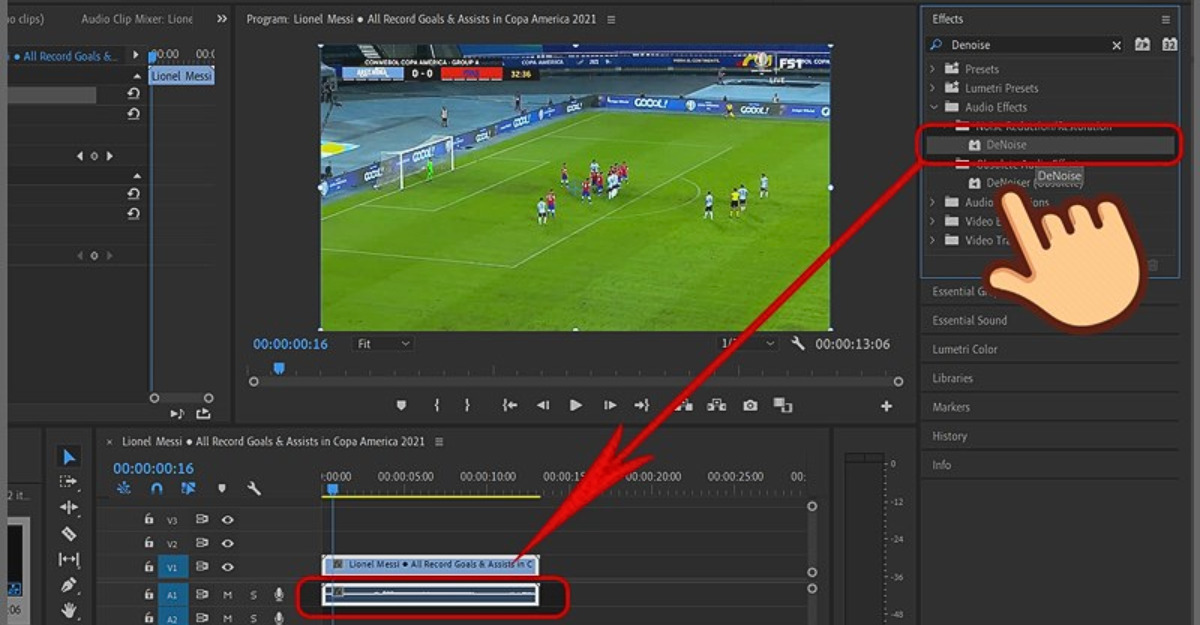
Task: Expand the Presets folder
Action: point(933,69)
